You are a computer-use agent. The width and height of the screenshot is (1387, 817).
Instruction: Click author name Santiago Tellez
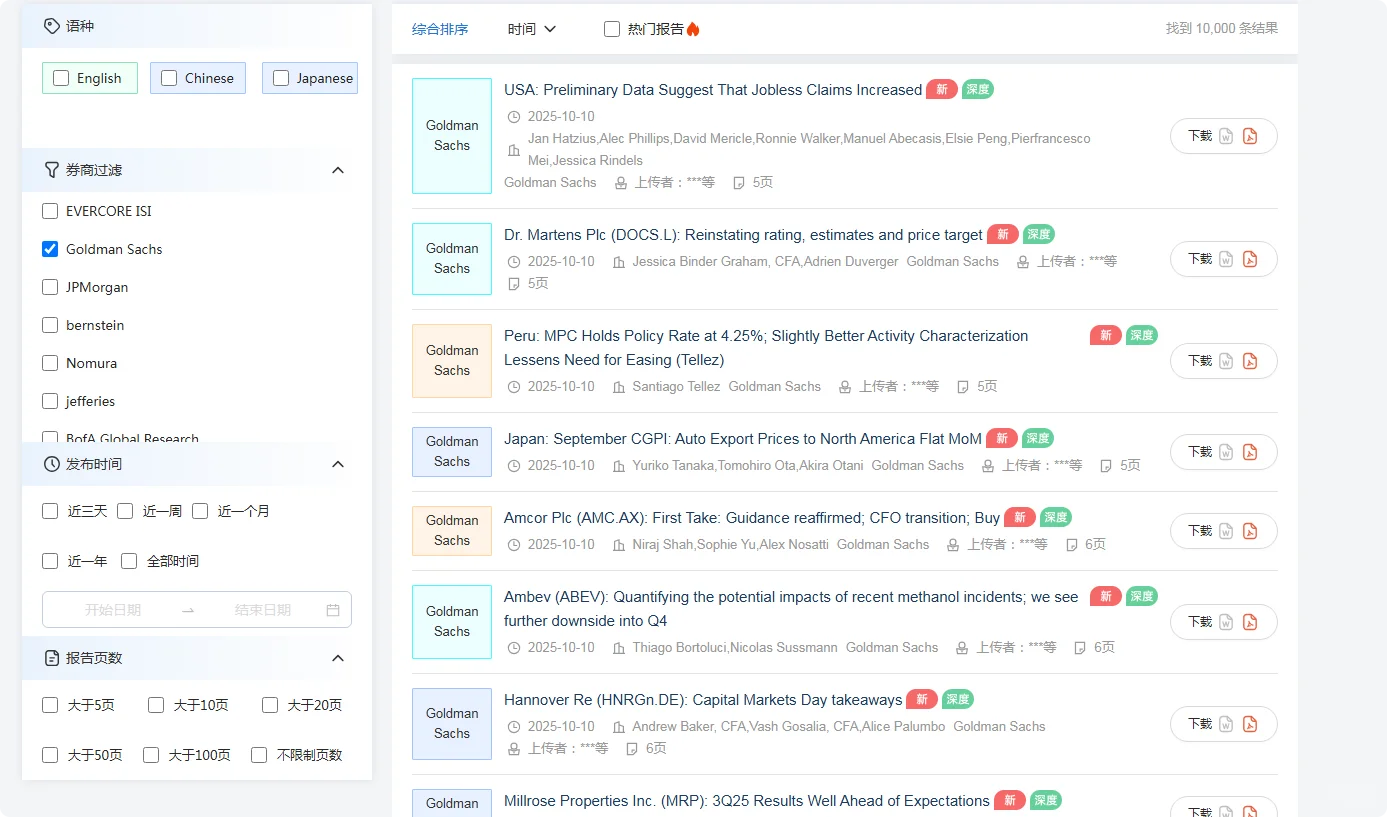pyautogui.click(x=676, y=386)
